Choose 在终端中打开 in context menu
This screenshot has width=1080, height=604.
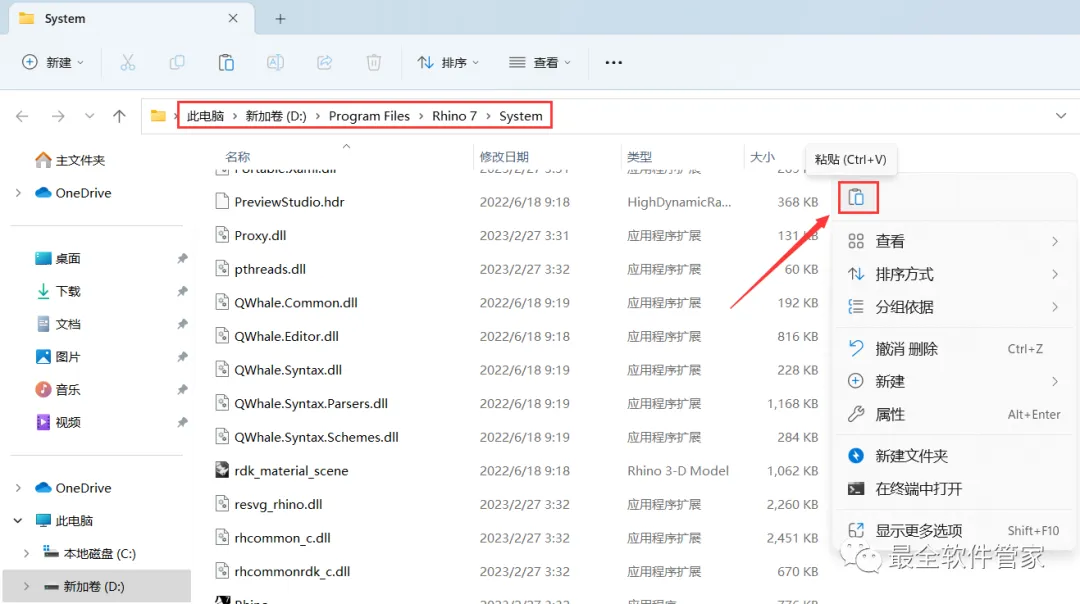[953, 489]
